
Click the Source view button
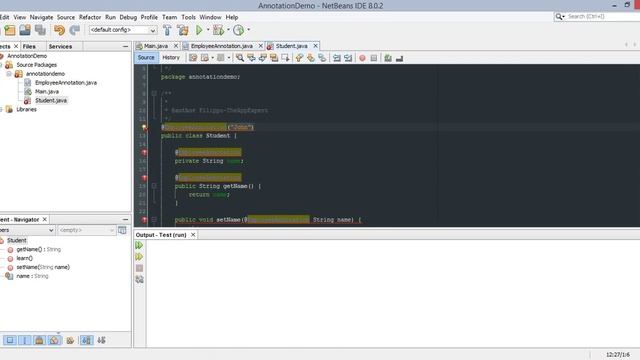[146, 58]
